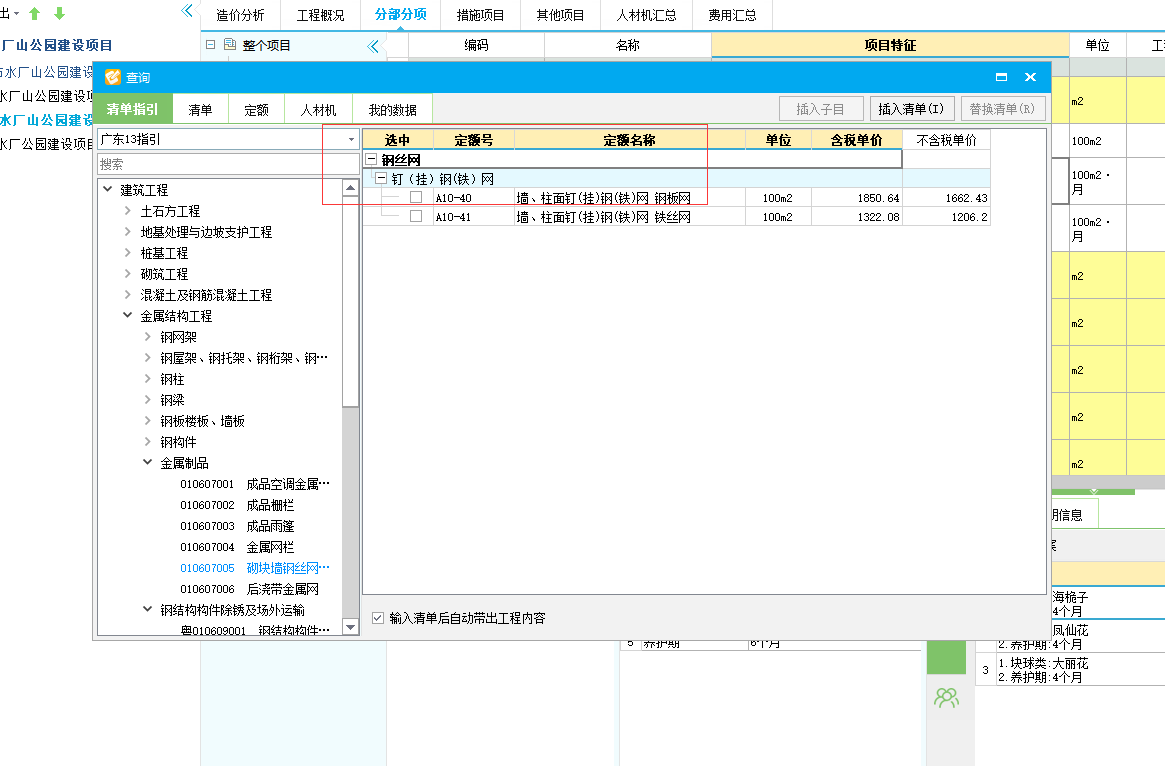Open 人材机汇总 main tab
1165x766 pixels.
tap(646, 15)
